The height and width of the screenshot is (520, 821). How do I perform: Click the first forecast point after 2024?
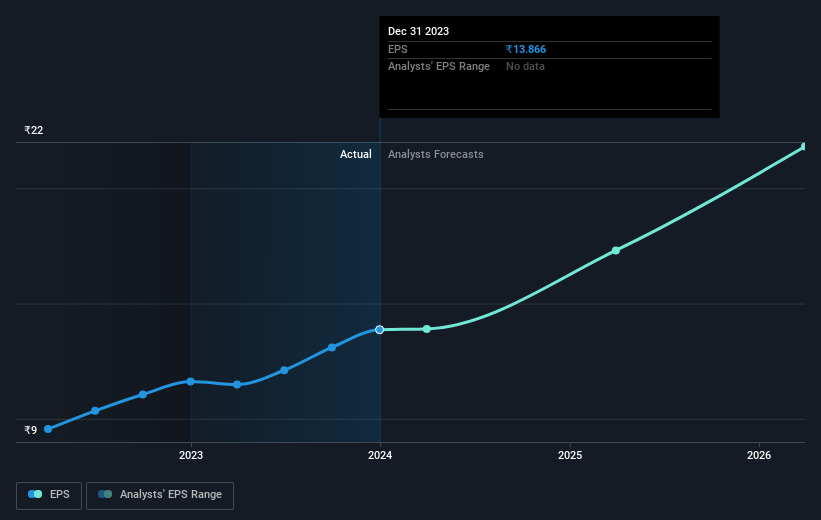point(427,329)
